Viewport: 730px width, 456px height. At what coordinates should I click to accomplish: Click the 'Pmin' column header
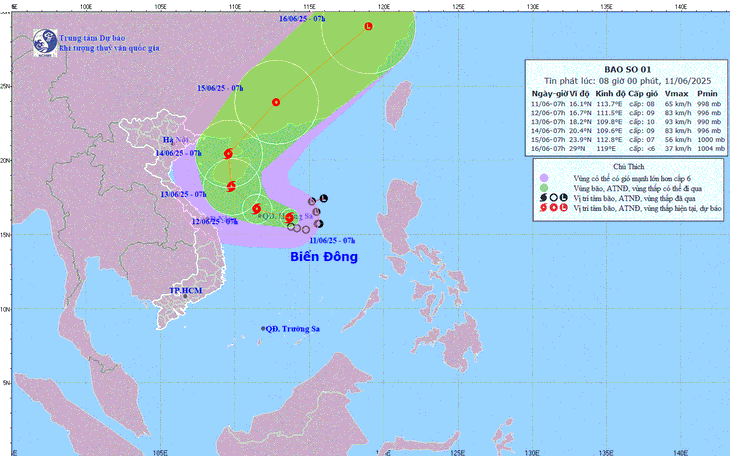(x=708, y=94)
